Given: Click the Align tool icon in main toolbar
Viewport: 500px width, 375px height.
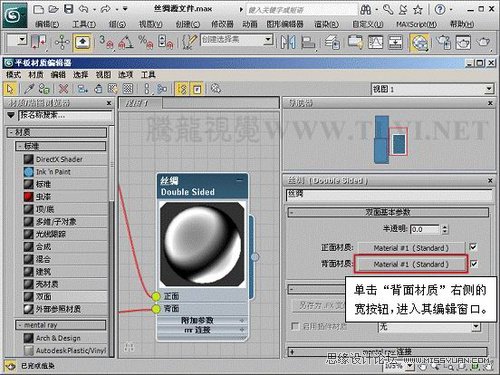Looking at the screenshot, I should (308, 42).
